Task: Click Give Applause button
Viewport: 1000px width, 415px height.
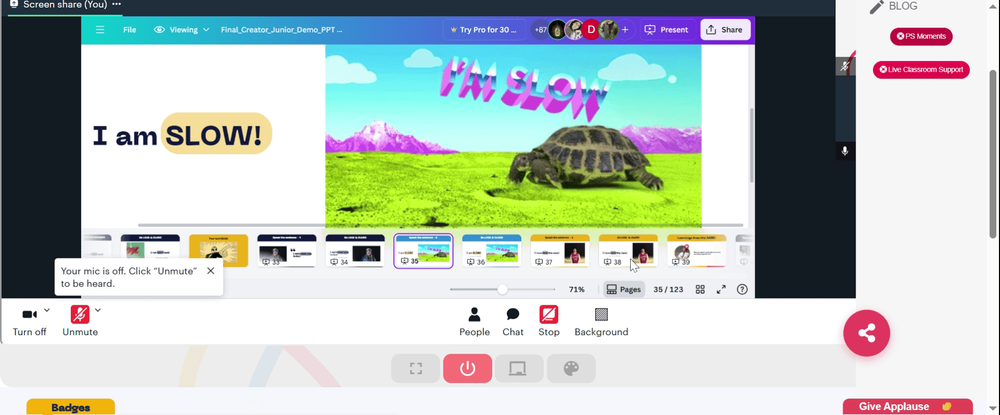Action: point(908,407)
